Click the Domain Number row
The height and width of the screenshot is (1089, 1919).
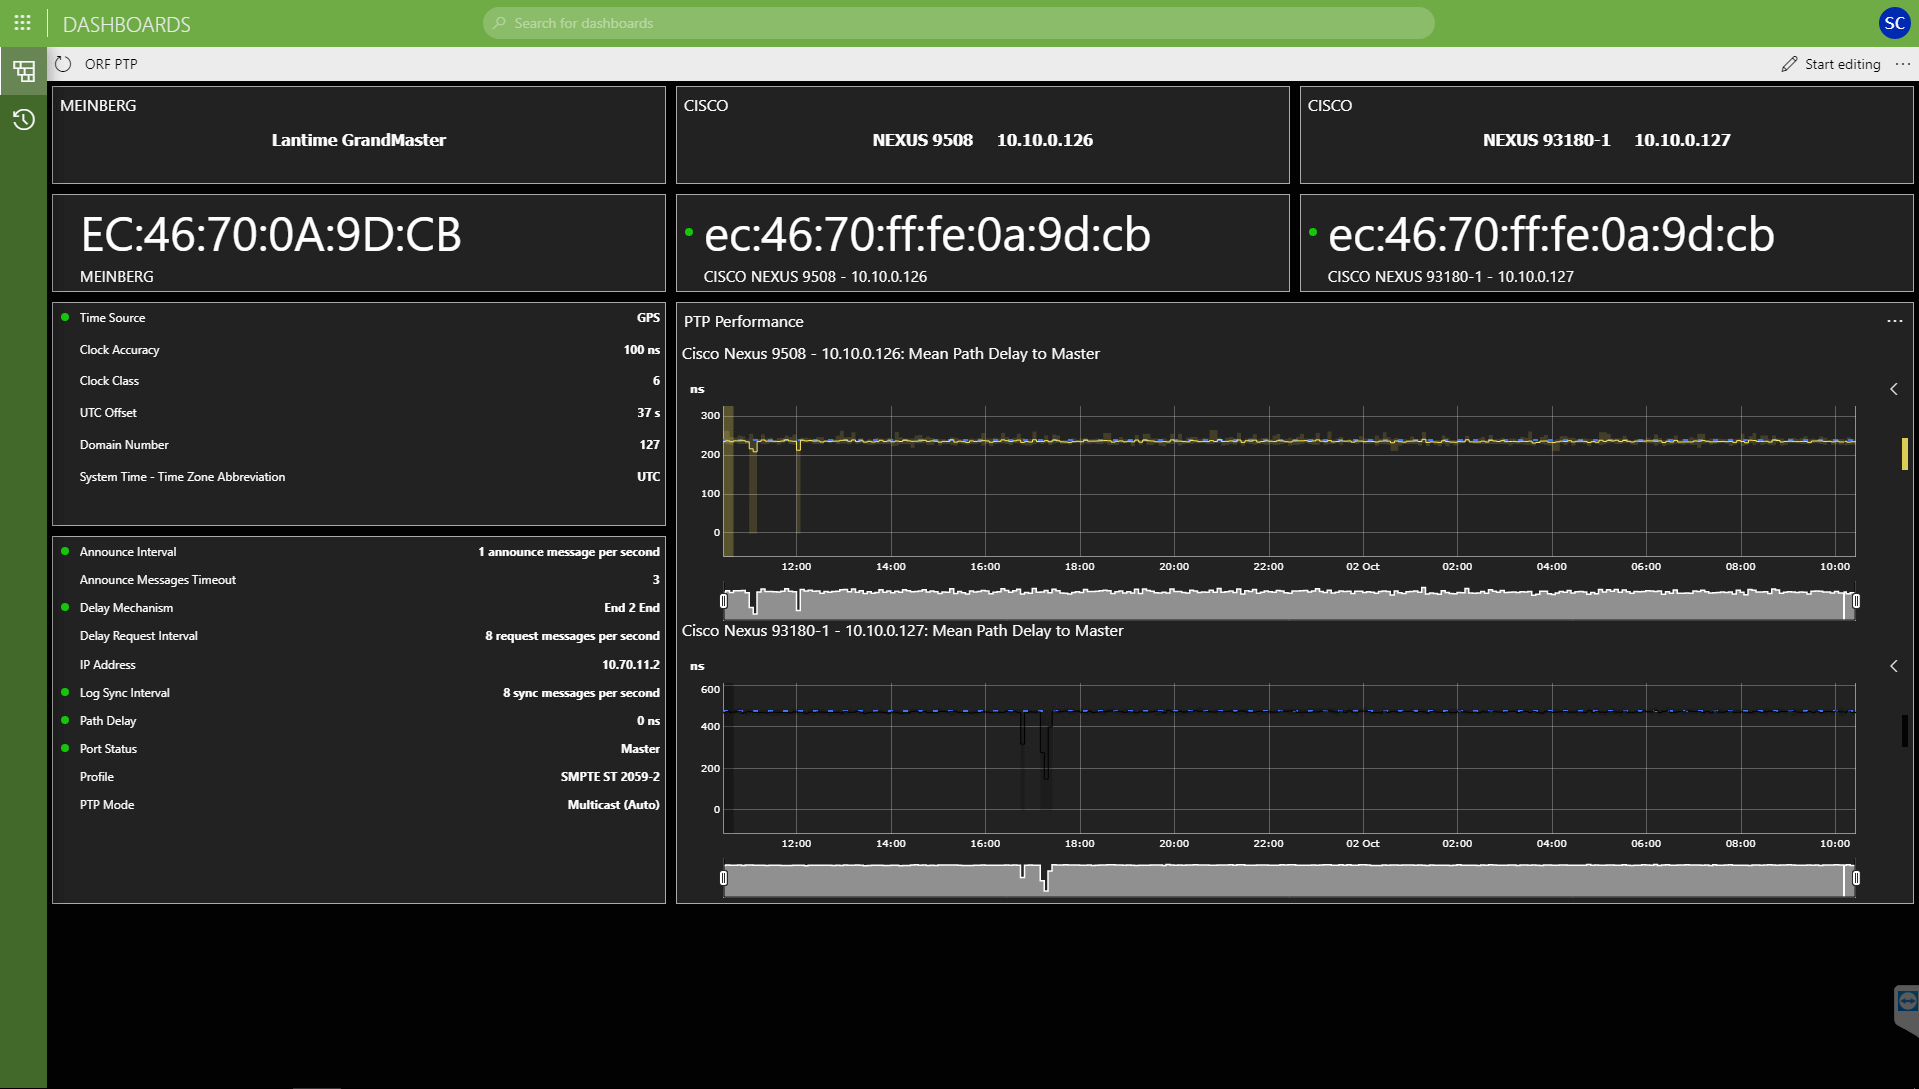click(359, 445)
